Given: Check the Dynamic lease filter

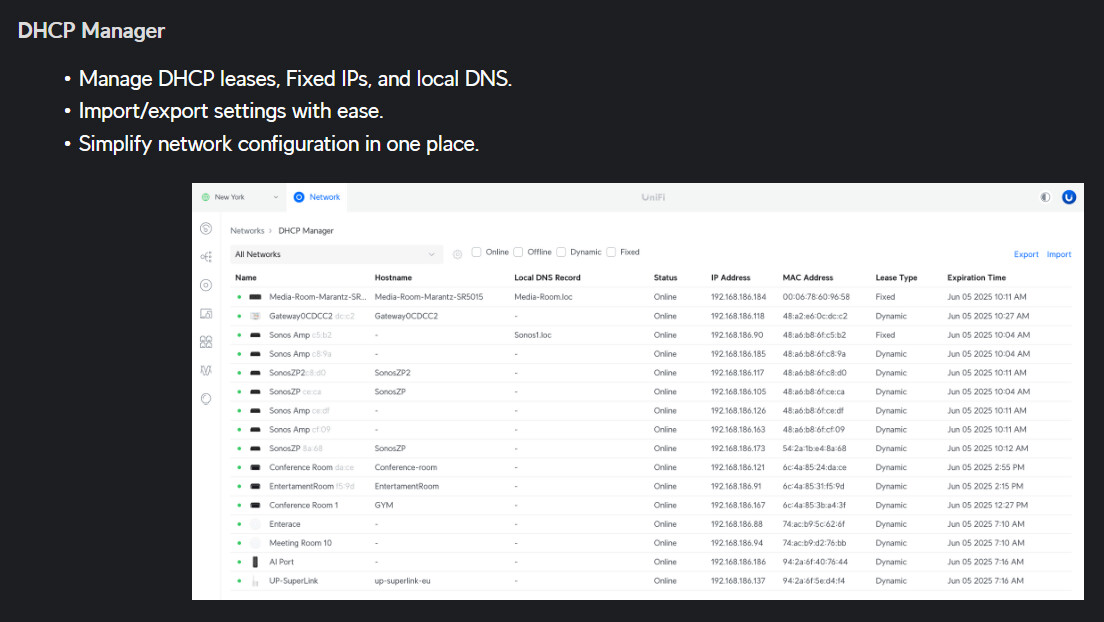Looking at the screenshot, I should click(561, 252).
